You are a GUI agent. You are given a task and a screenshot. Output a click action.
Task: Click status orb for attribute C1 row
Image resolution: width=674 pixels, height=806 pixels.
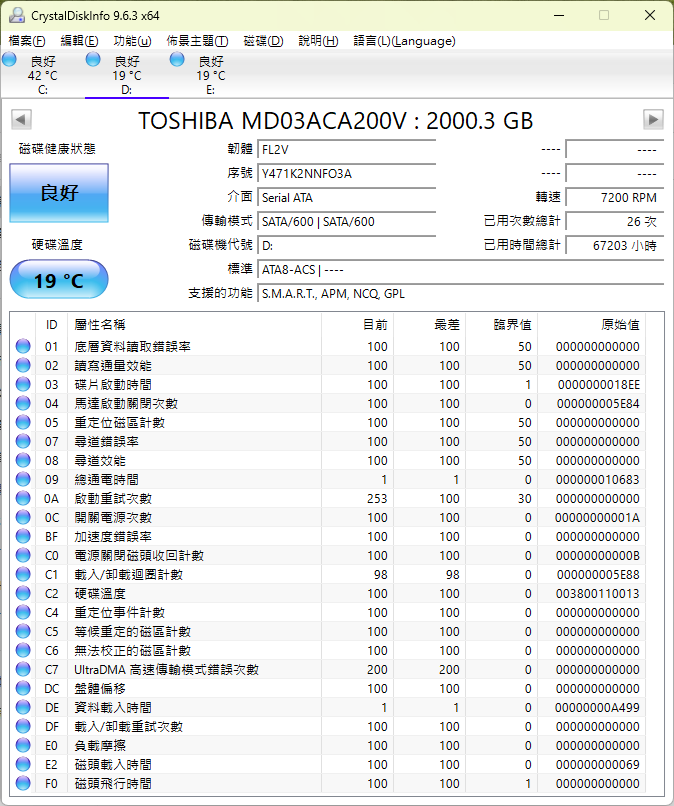[23, 574]
